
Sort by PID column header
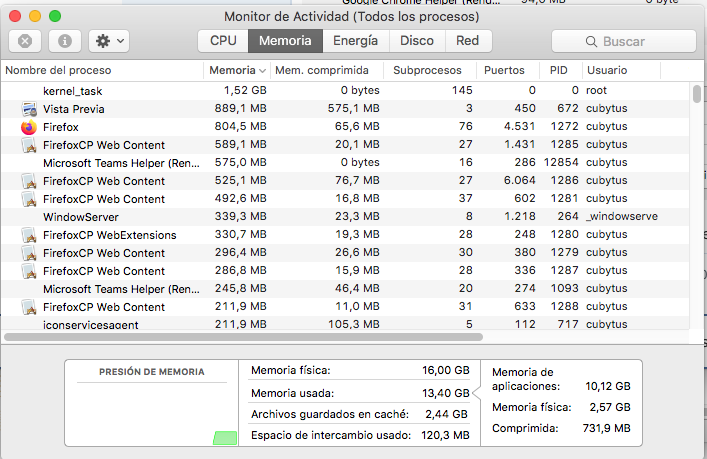pyautogui.click(x=558, y=71)
